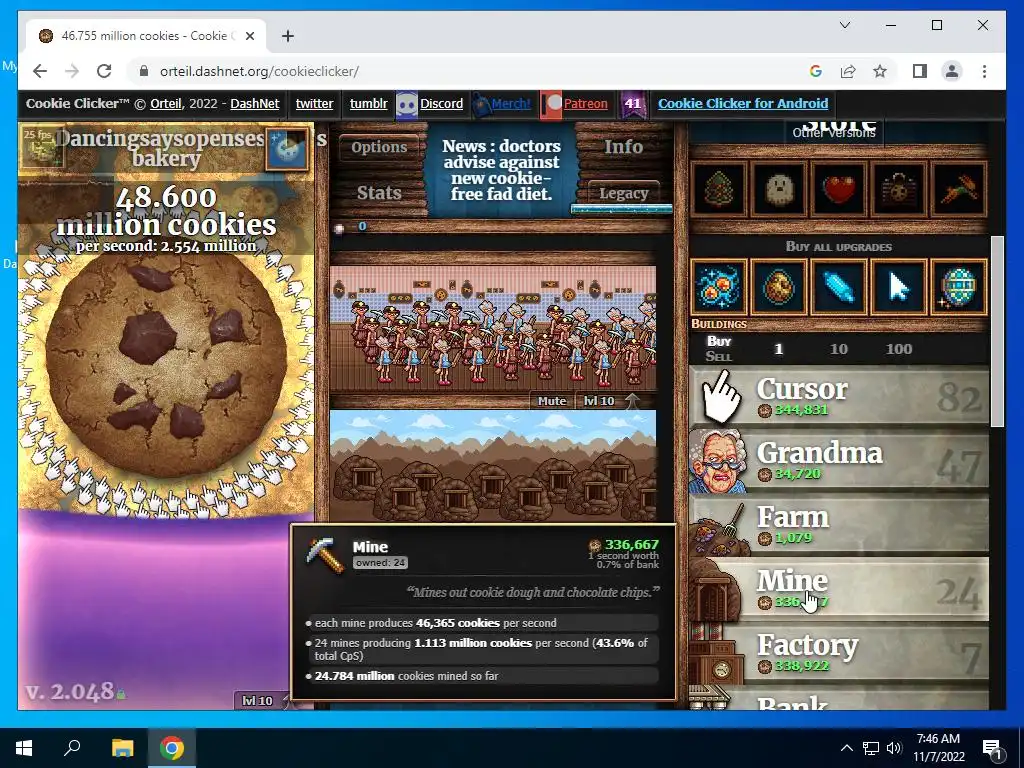The width and height of the screenshot is (1024, 768).
Task: Open Chrome three-dot menu
Action: click(x=984, y=71)
